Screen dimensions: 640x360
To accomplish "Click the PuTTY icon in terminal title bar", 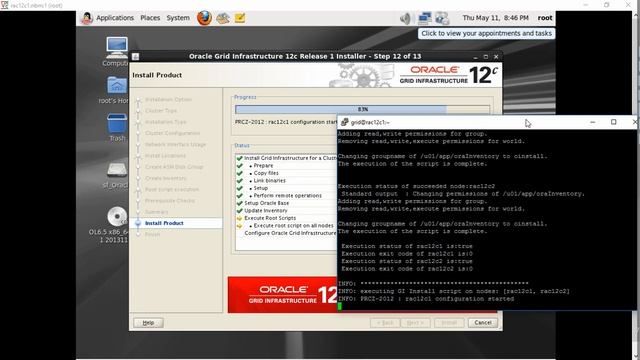I will point(344,122).
